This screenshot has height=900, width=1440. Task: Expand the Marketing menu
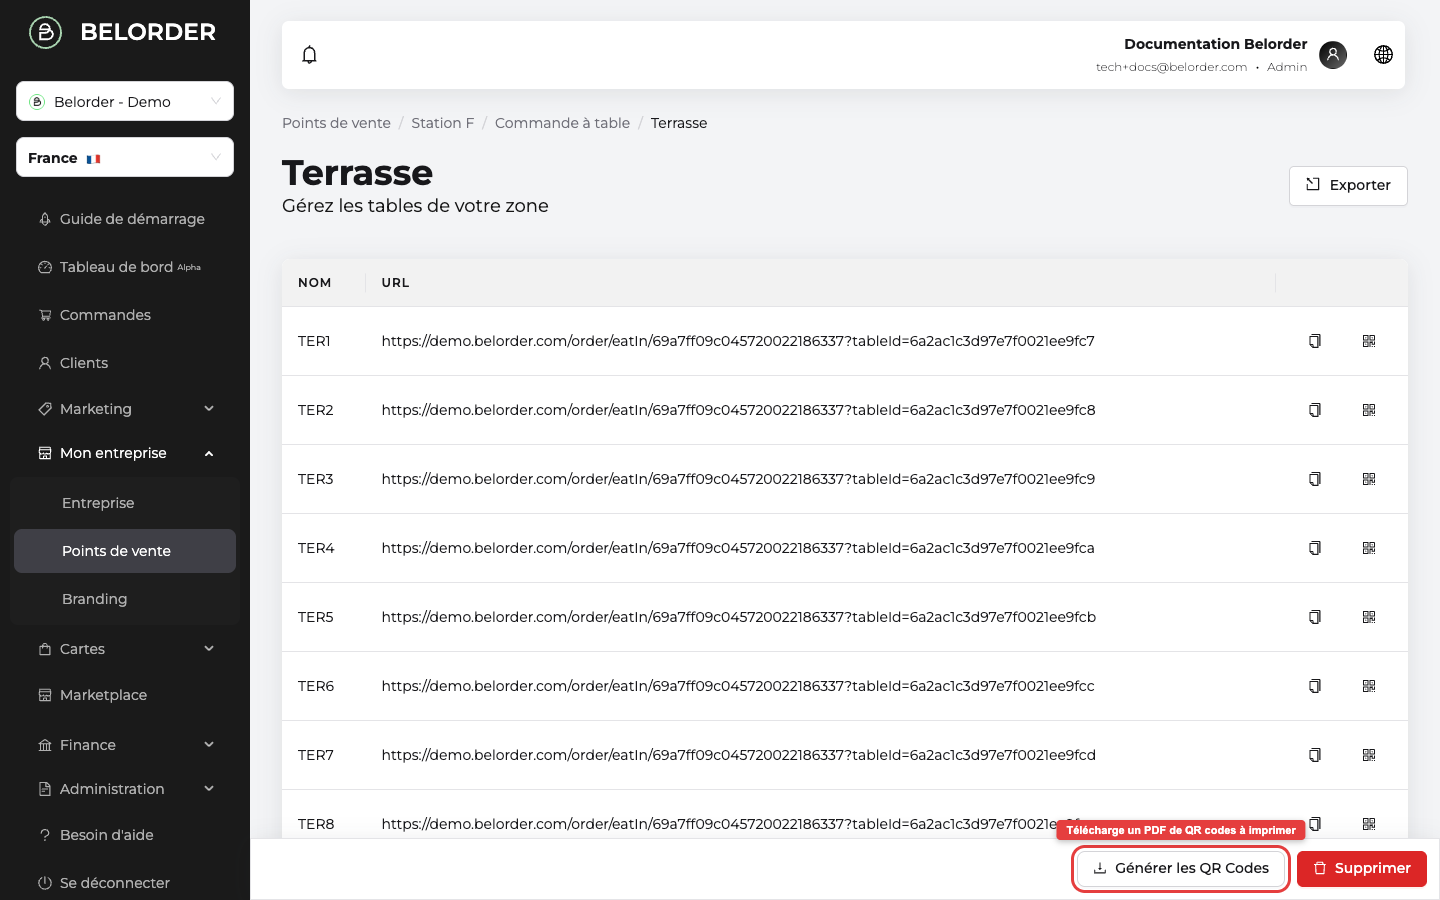coord(125,409)
